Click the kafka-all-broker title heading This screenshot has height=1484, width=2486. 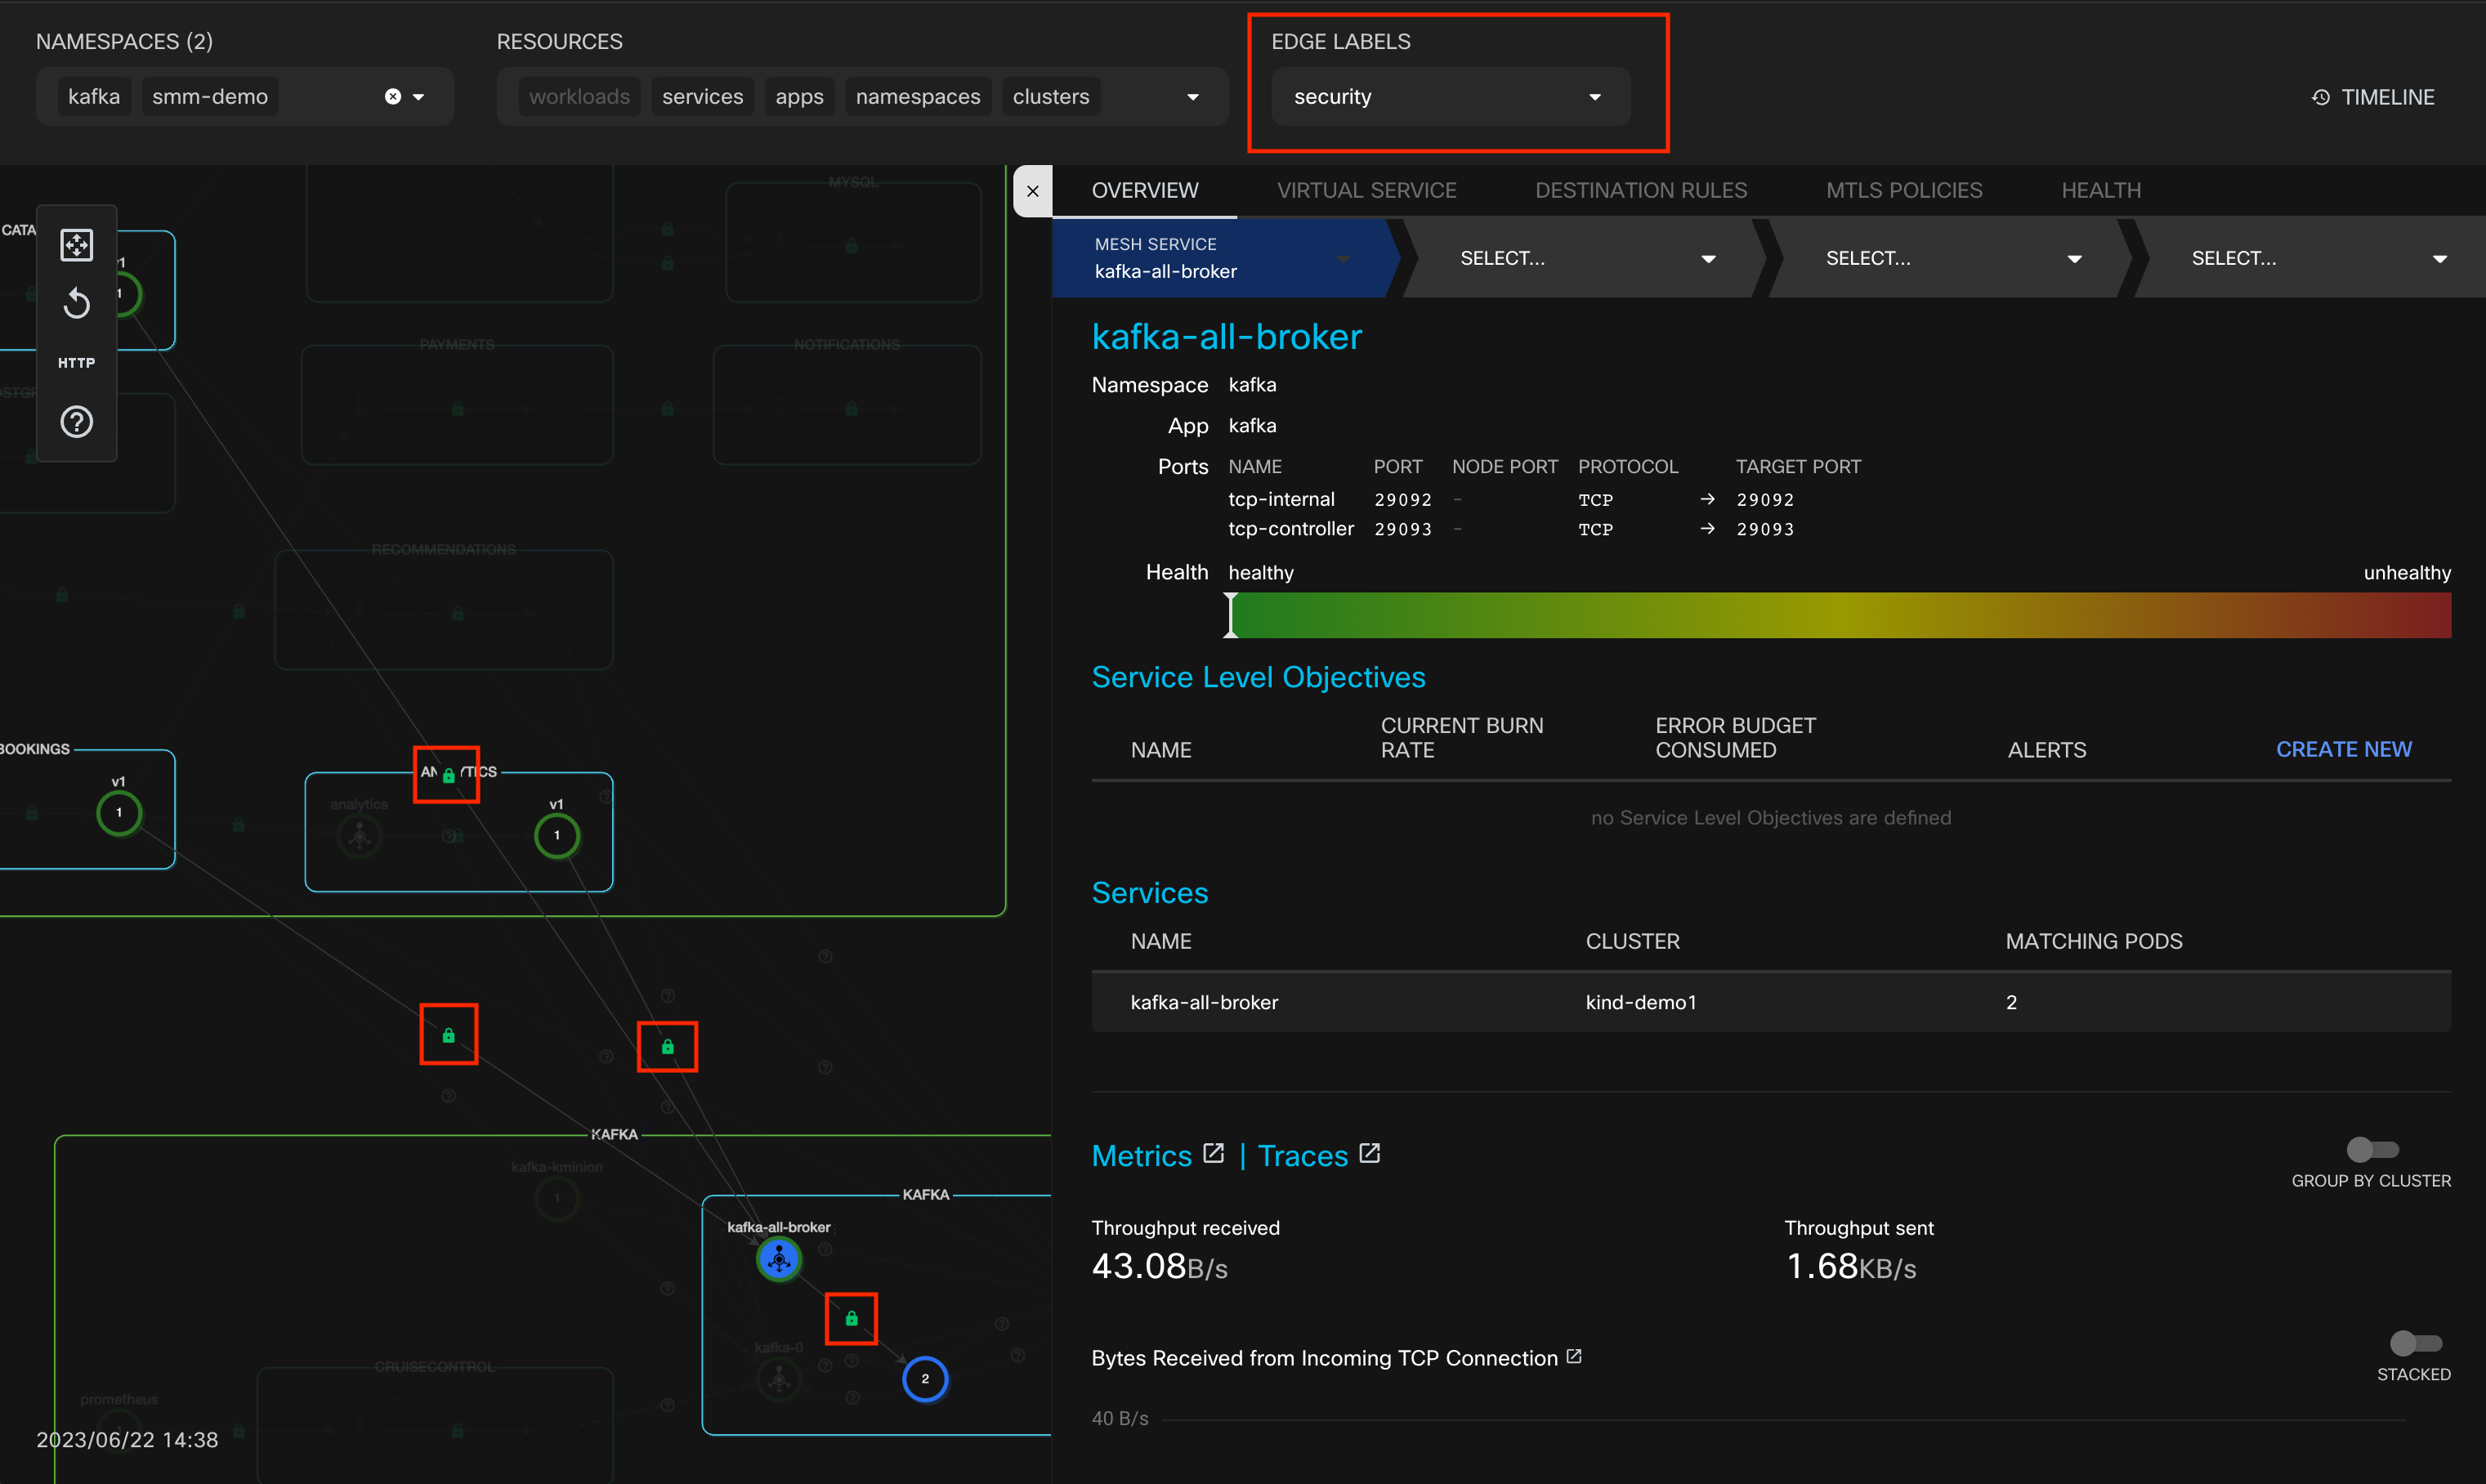click(1227, 337)
